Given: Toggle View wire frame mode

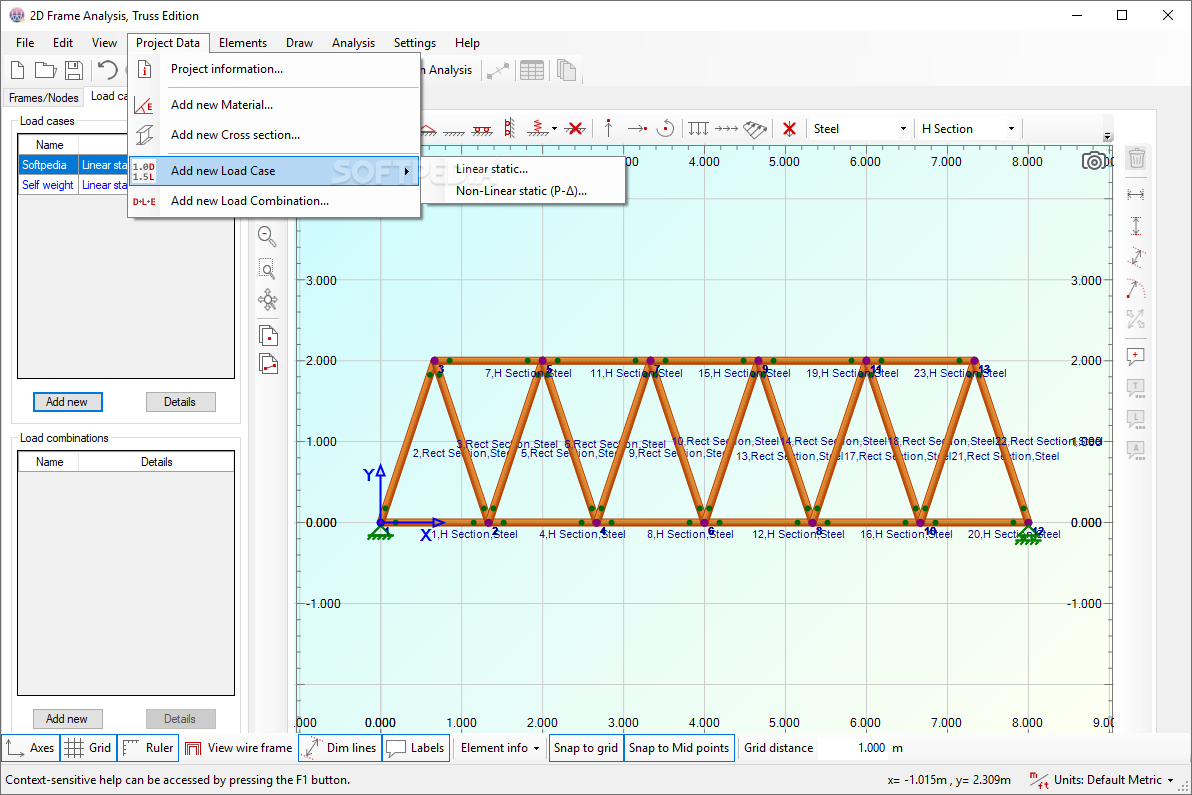Looking at the screenshot, I should tap(239, 748).
